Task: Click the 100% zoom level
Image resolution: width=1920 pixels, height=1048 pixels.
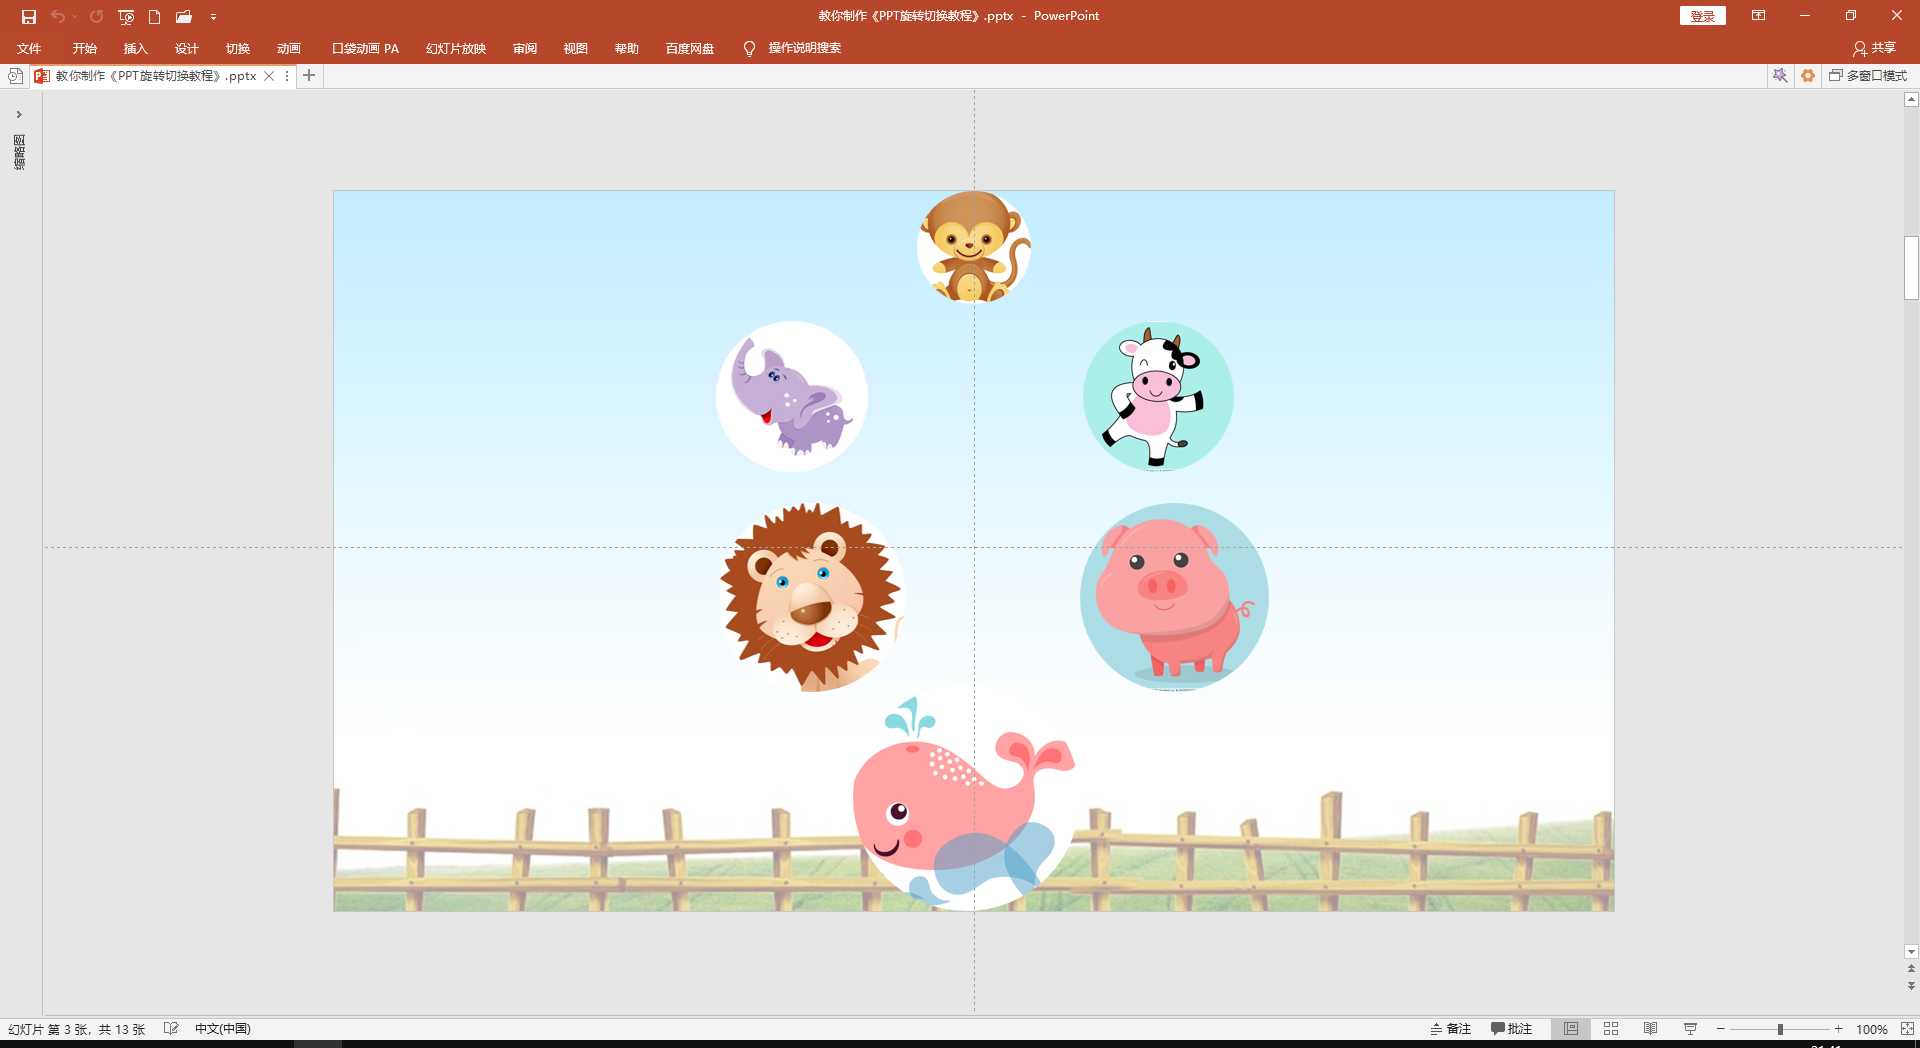Action: (1871, 1029)
